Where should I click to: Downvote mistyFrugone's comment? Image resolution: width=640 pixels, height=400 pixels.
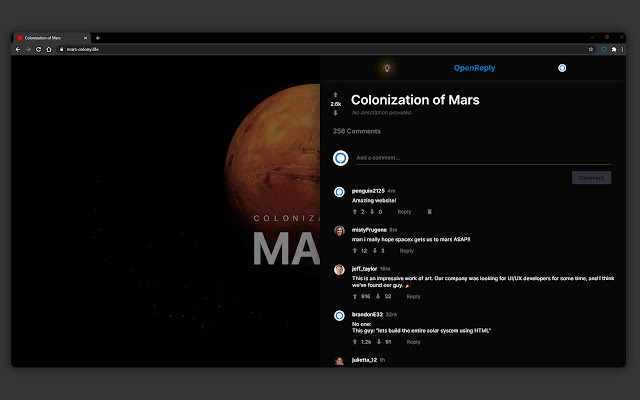coord(375,251)
